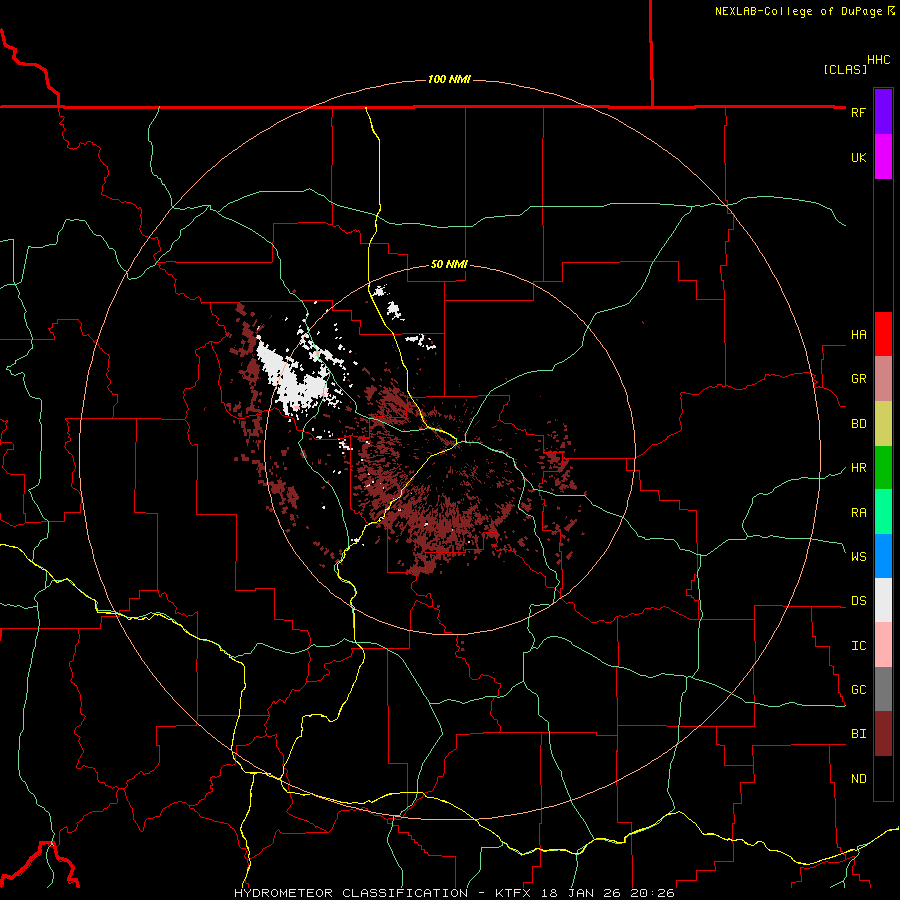This screenshot has width=900, height=900.
Task: Click the 'UK' legend label
Action: click(x=858, y=157)
